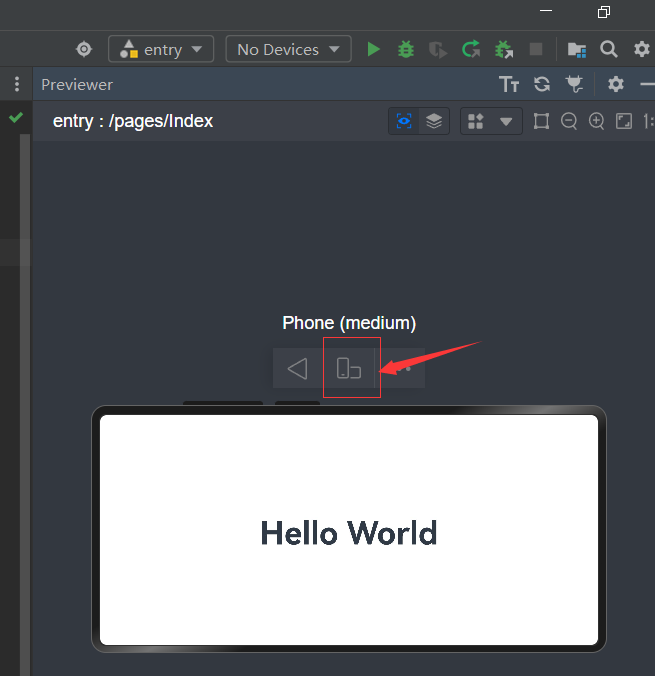Image resolution: width=655 pixels, height=676 pixels.
Task: Toggle the inspector eye mode button
Action: pos(404,121)
